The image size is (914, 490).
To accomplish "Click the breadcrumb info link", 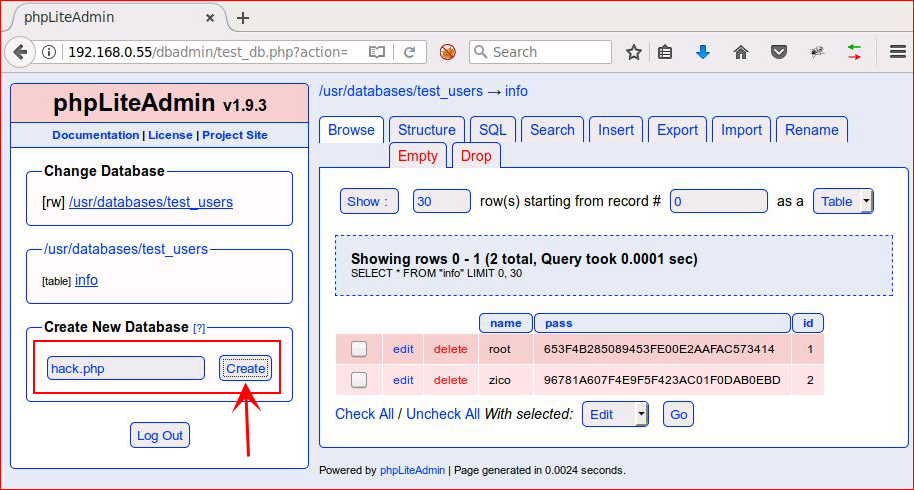I will pos(516,91).
